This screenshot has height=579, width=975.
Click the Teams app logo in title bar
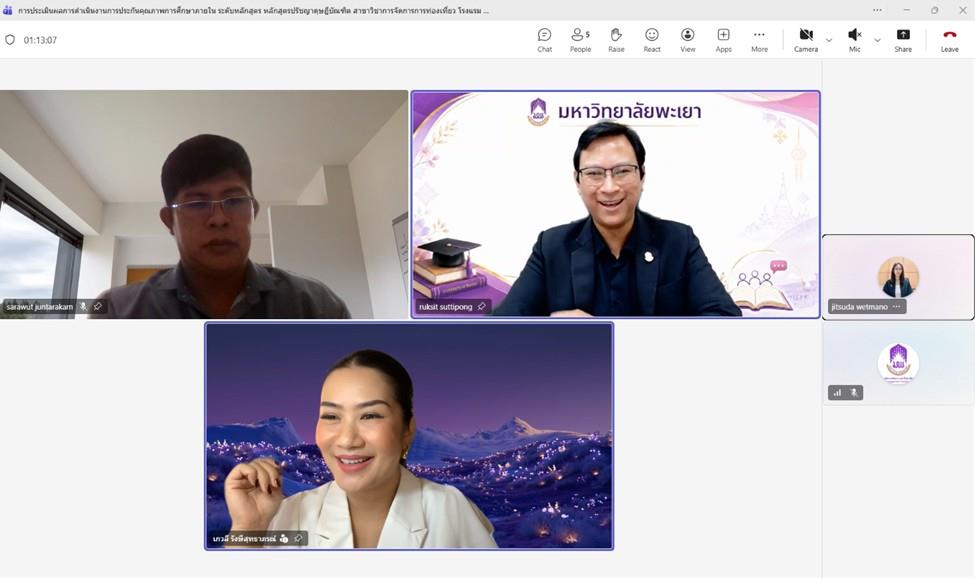pyautogui.click(x=7, y=10)
